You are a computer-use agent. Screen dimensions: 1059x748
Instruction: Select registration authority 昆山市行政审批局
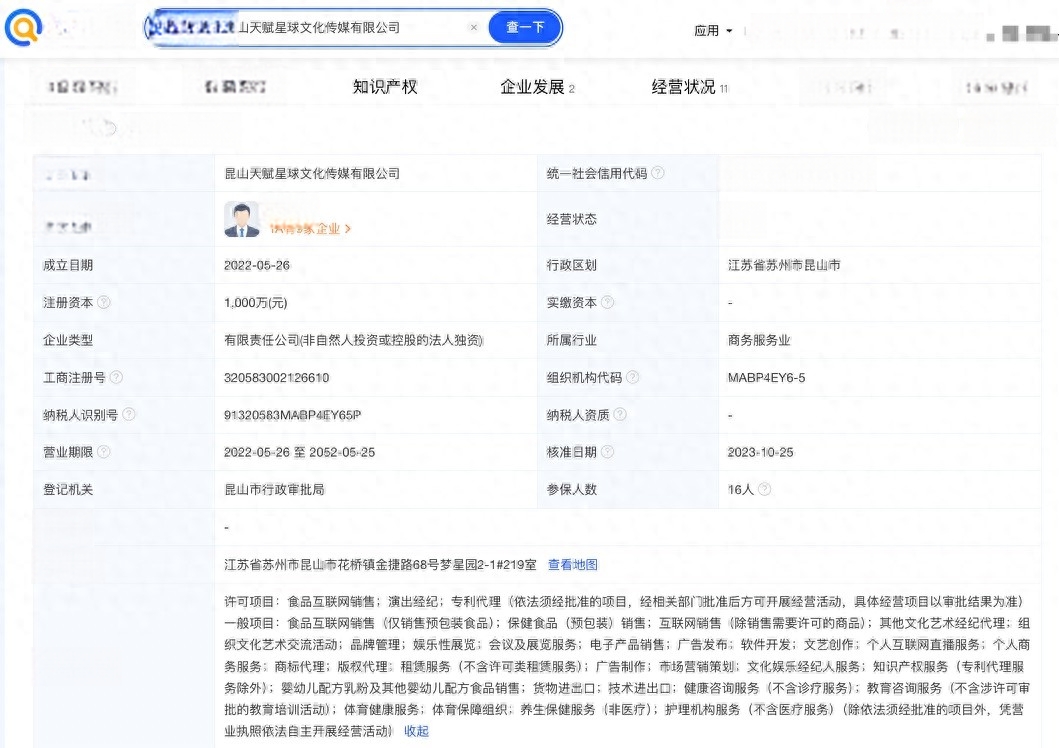tap(274, 489)
